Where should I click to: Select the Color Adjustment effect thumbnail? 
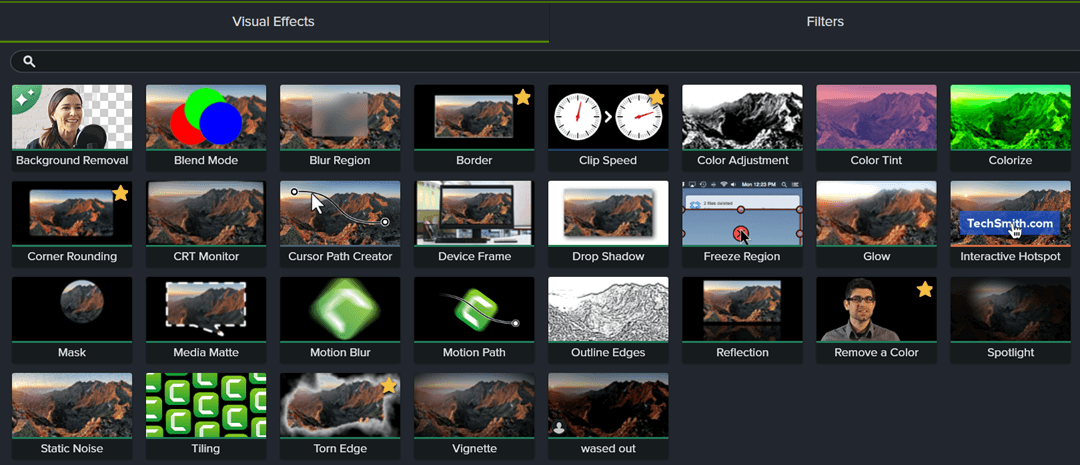click(742, 117)
